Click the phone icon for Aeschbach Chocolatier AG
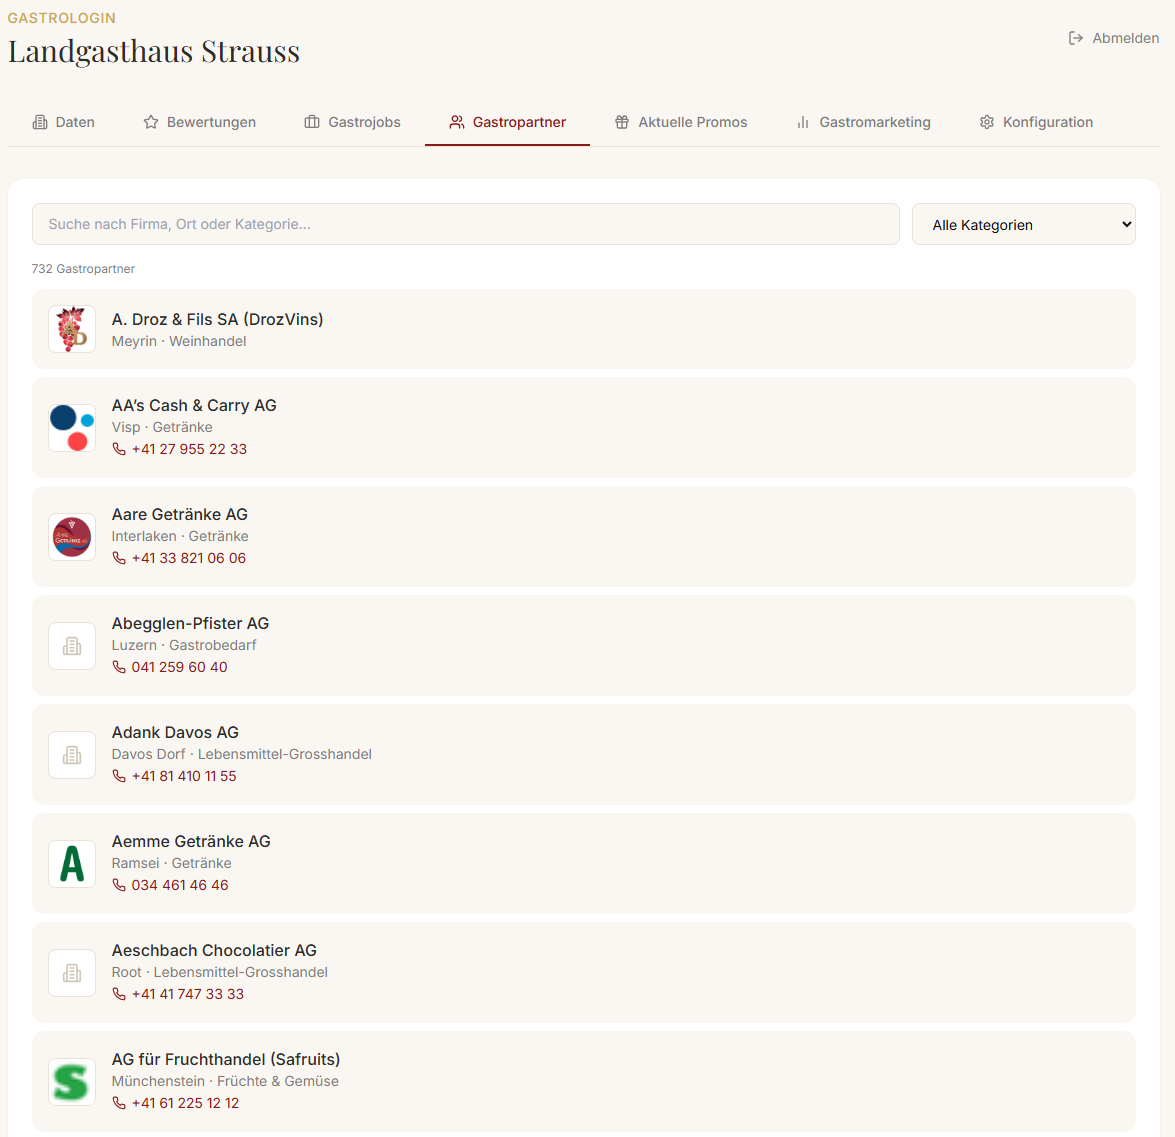 [x=118, y=994]
